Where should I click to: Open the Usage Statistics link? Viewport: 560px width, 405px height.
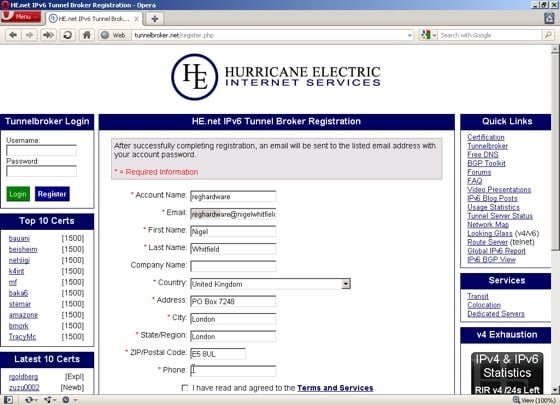pyautogui.click(x=494, y=207)
